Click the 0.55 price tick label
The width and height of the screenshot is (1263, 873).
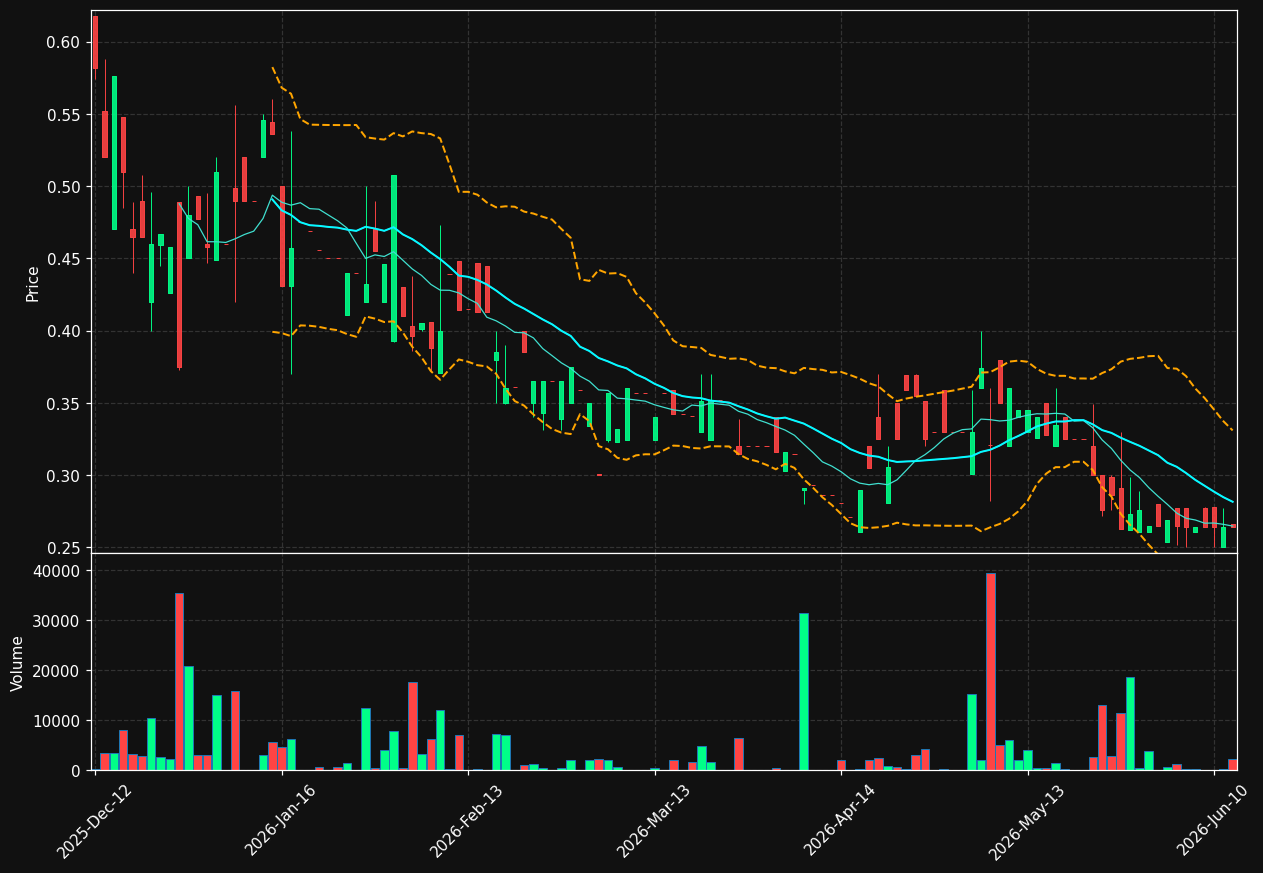pyautogui.click(x=63, y=115)
